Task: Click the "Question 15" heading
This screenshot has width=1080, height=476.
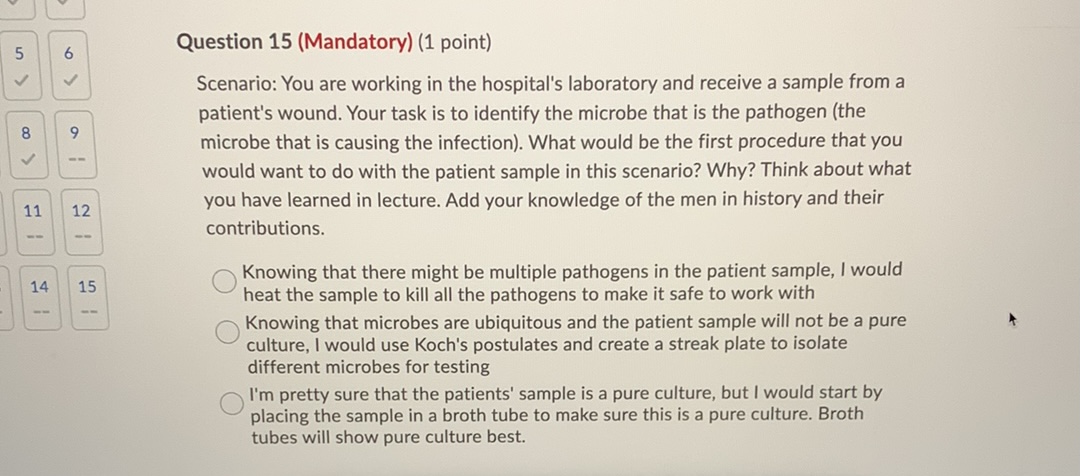Action: click(x=234, y=42)
